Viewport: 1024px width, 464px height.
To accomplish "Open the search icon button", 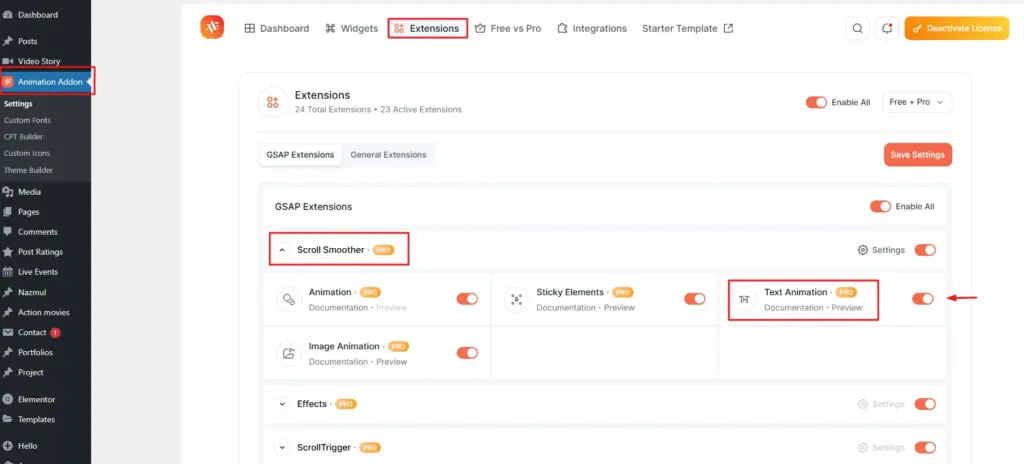I will point(857,28).
